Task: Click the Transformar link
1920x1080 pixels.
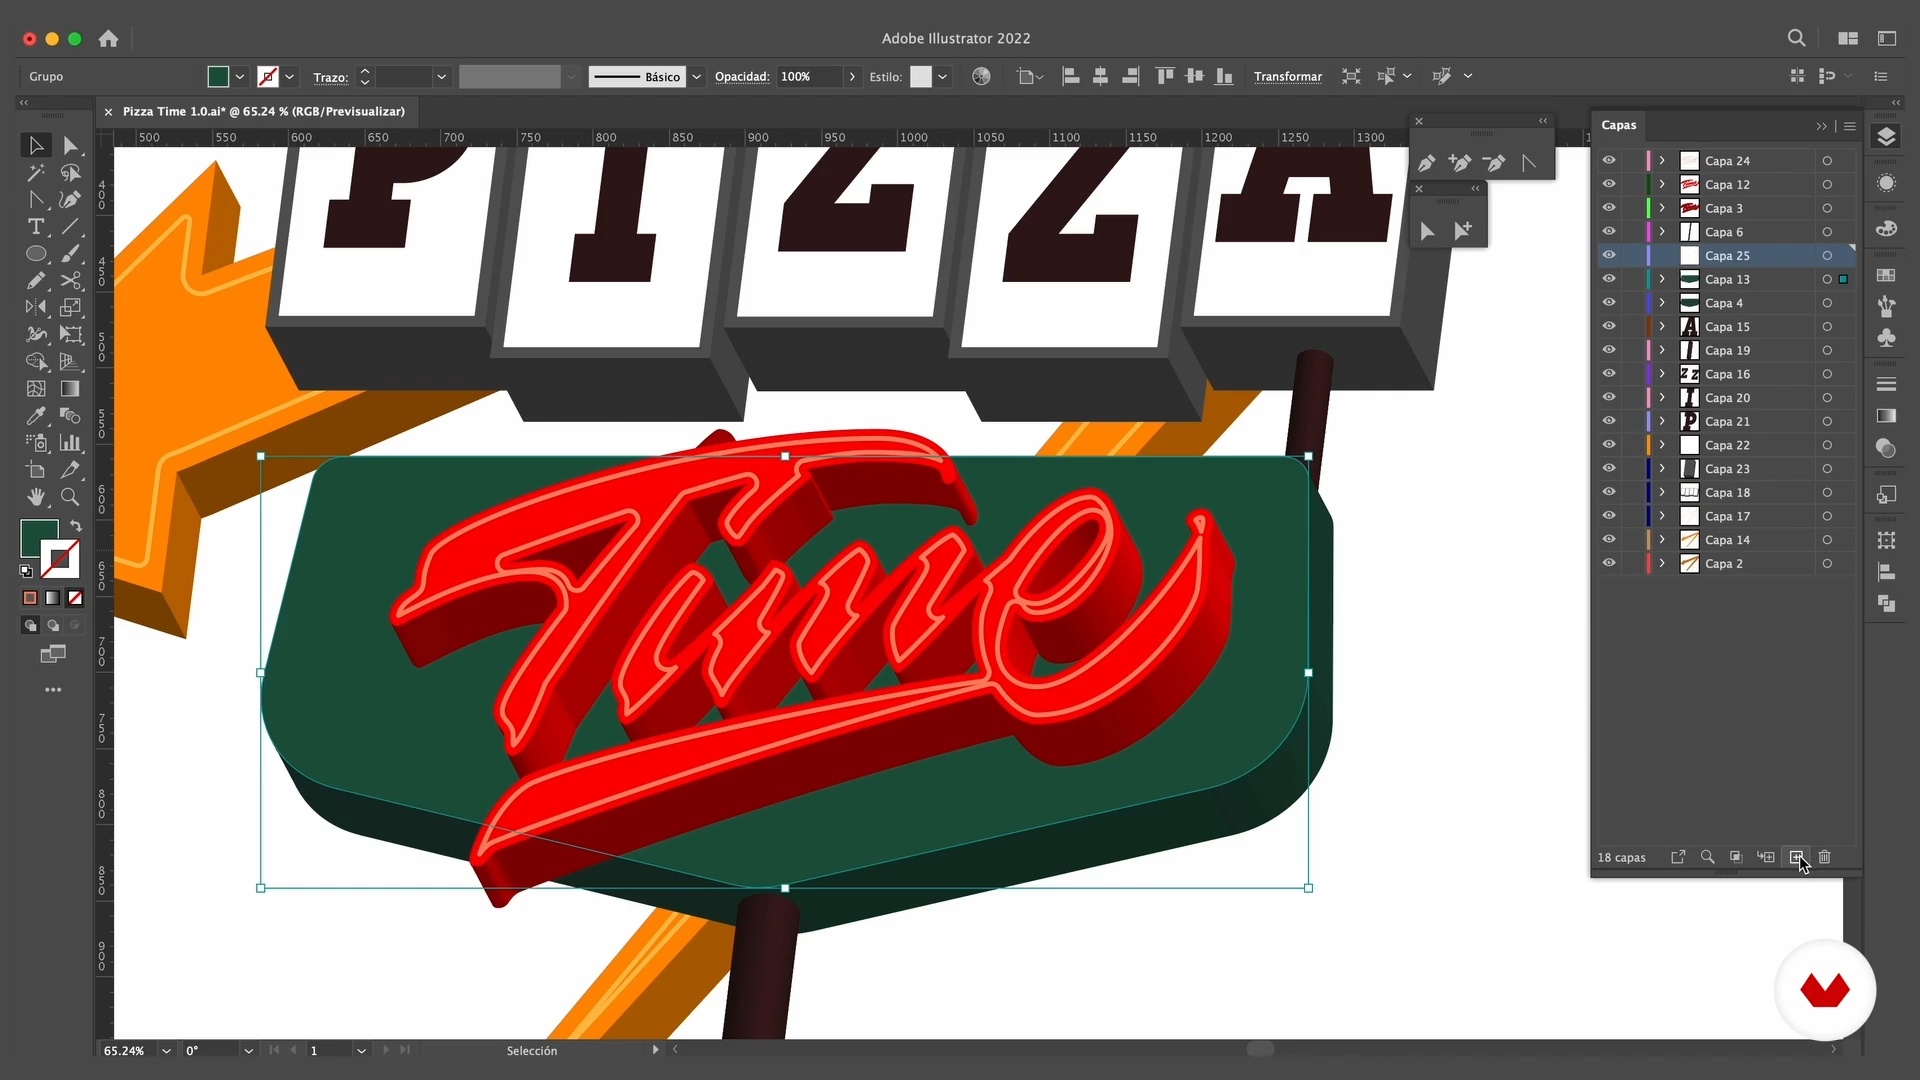Action: click(x=1287, y=77)
